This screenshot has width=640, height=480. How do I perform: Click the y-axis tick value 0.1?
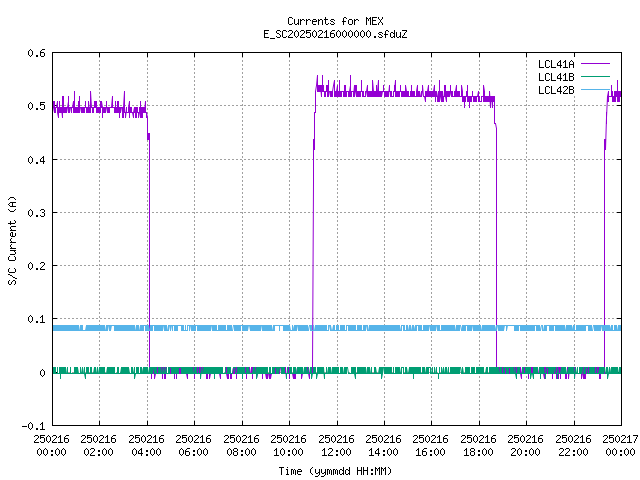pyautogui.click(x=36, y=319)
